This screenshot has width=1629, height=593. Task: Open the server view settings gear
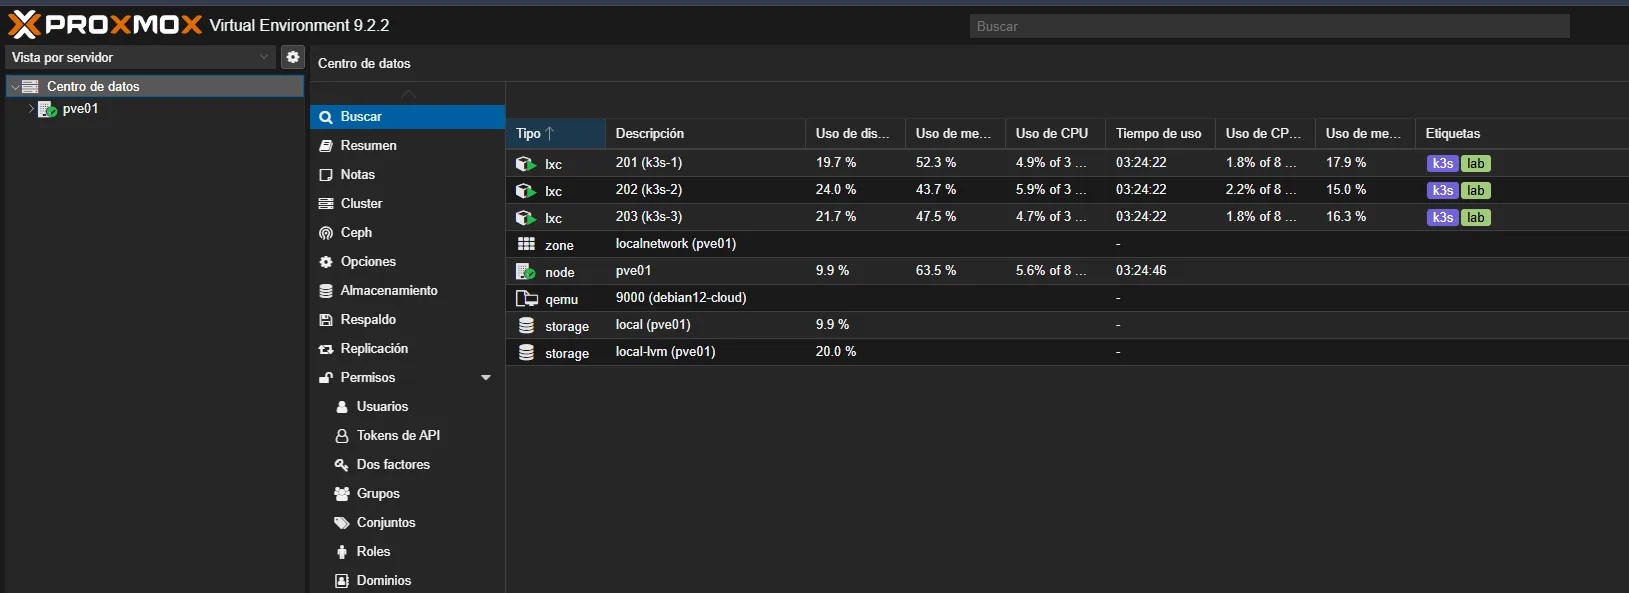[292, 57]
